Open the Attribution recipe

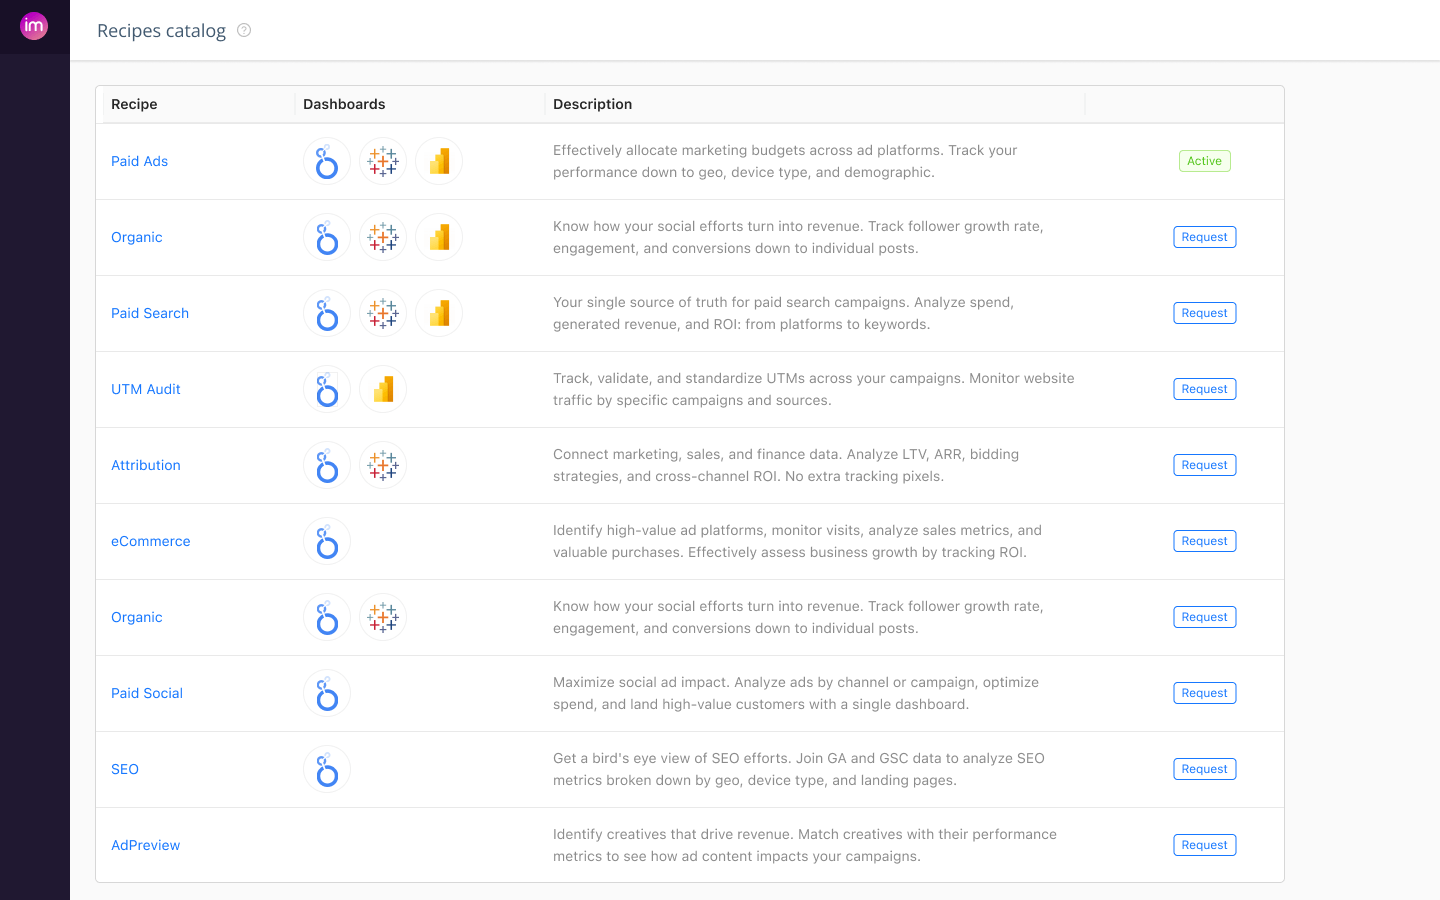(146, 465)
